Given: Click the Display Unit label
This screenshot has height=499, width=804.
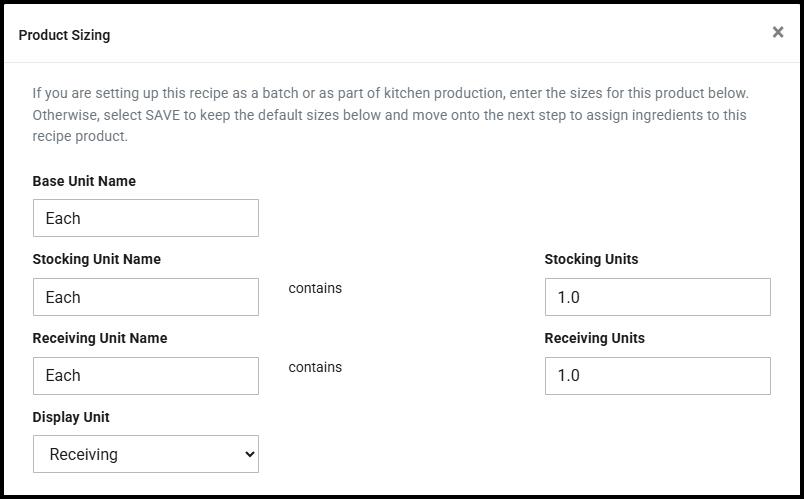Looking at the screenshot, I should pyautogui.click(x=70, y=417).
